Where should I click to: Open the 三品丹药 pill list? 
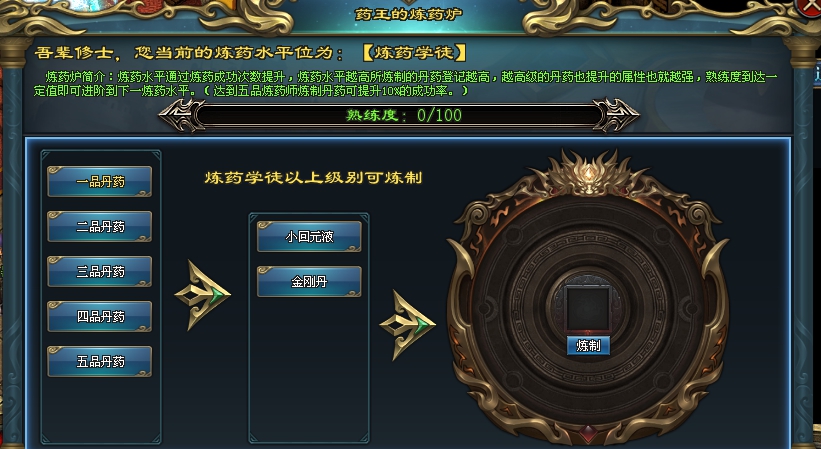99,272
